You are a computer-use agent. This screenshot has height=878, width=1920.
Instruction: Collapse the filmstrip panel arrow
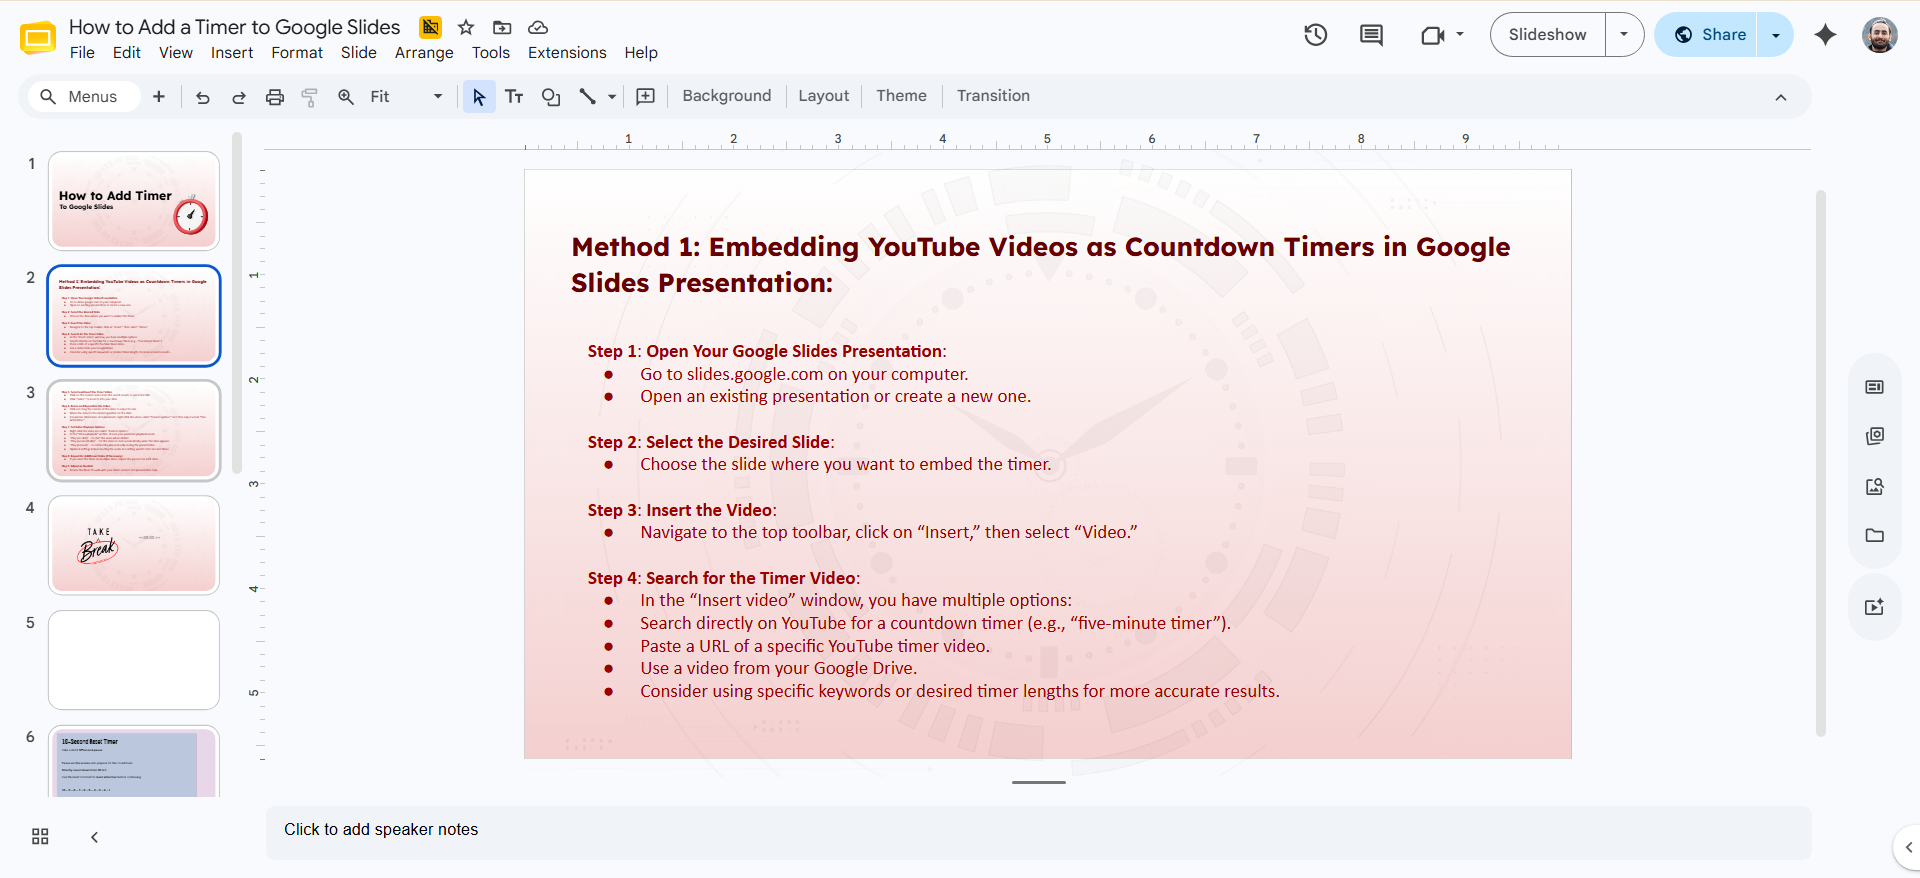click(x=94, y=837)
